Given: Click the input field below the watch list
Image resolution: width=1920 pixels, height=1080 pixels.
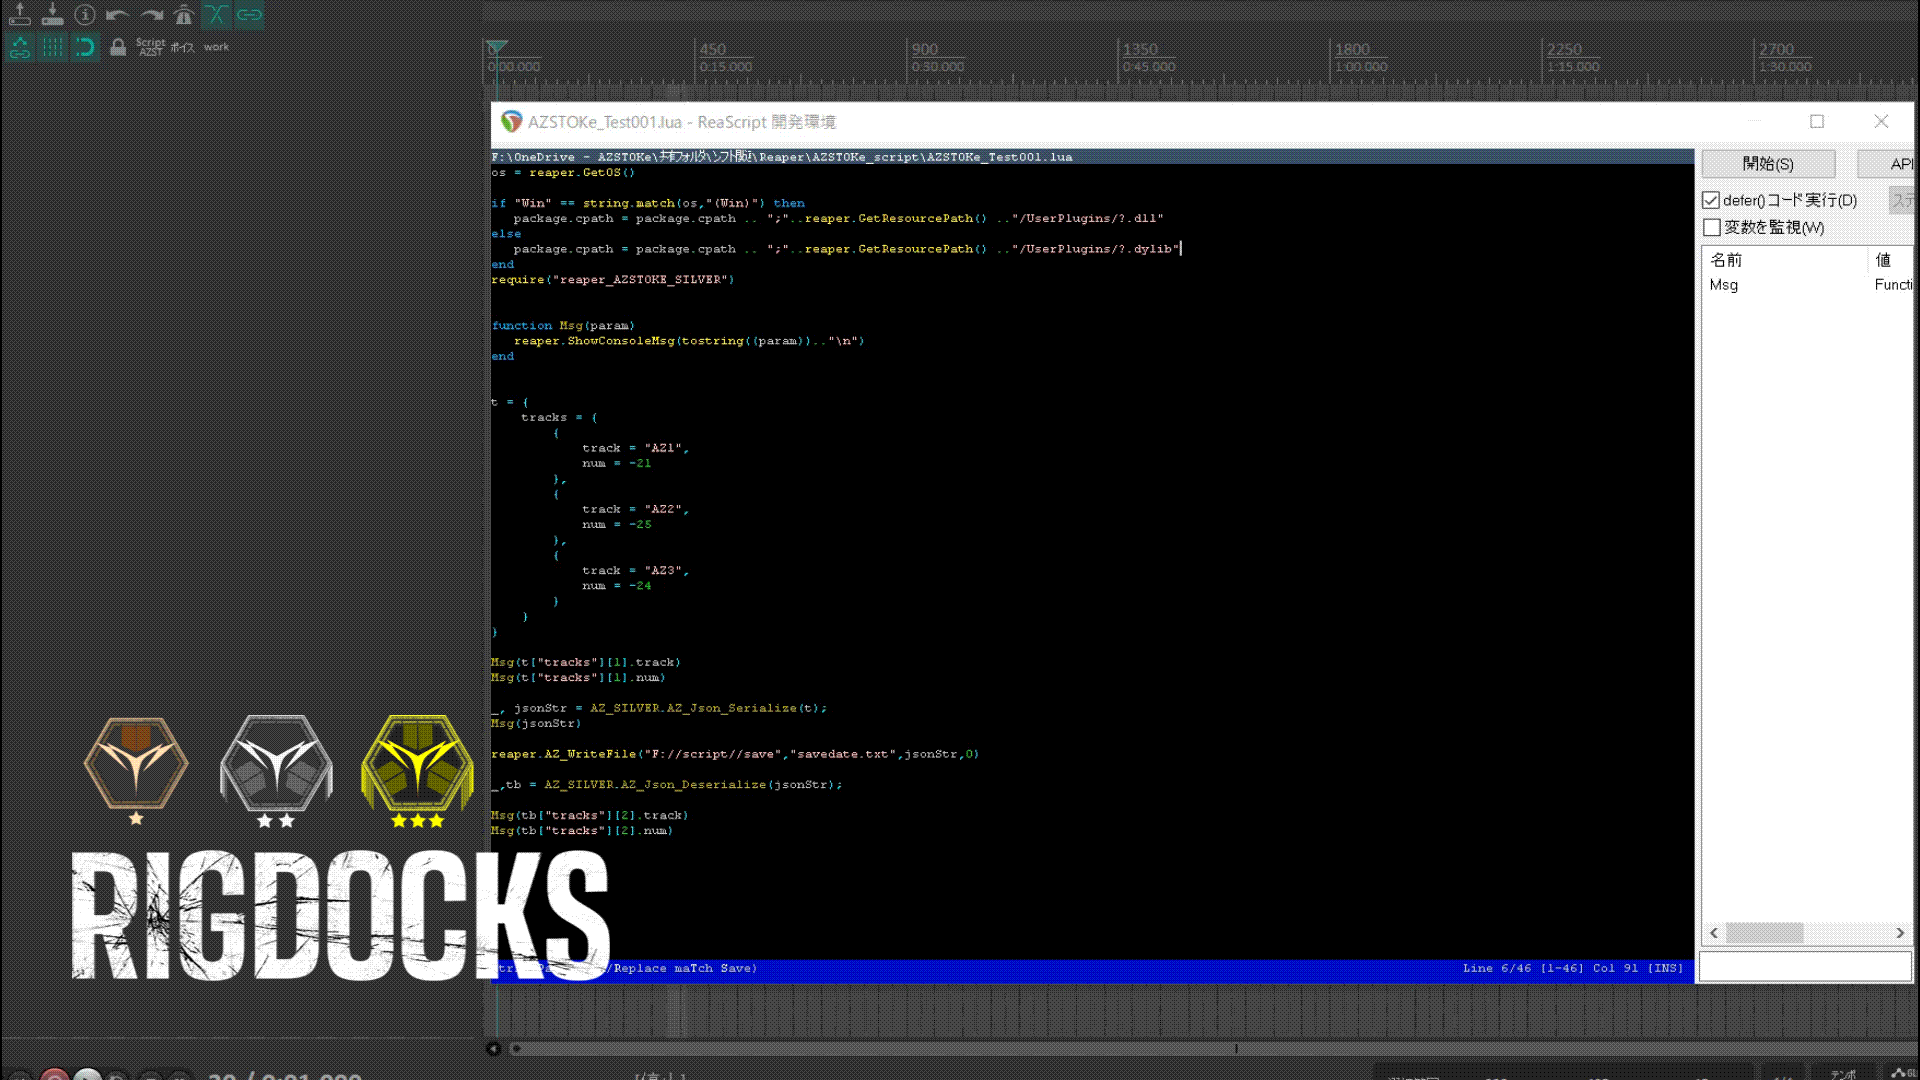Looking at the screenshot, I should 1806,966.
